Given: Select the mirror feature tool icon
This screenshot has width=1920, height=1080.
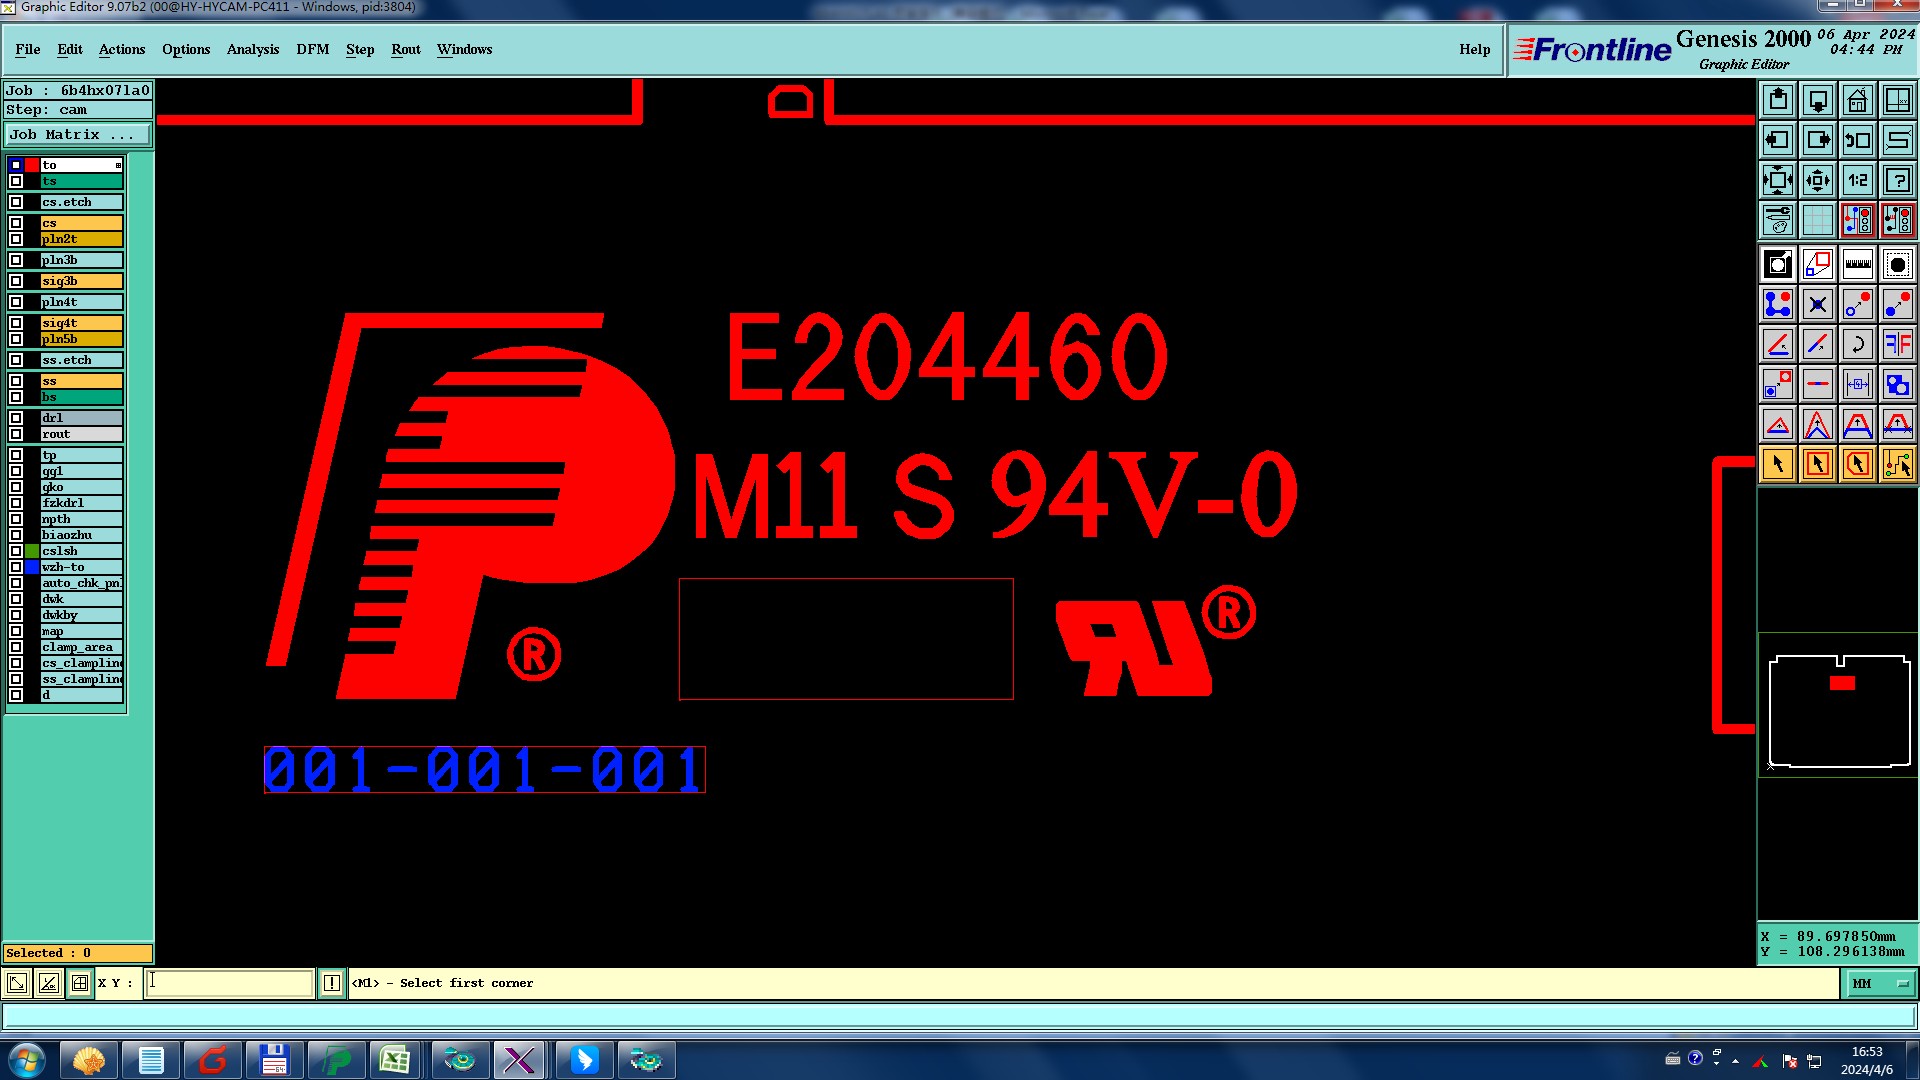Looking at the screenshot, I should (1897, 345).
